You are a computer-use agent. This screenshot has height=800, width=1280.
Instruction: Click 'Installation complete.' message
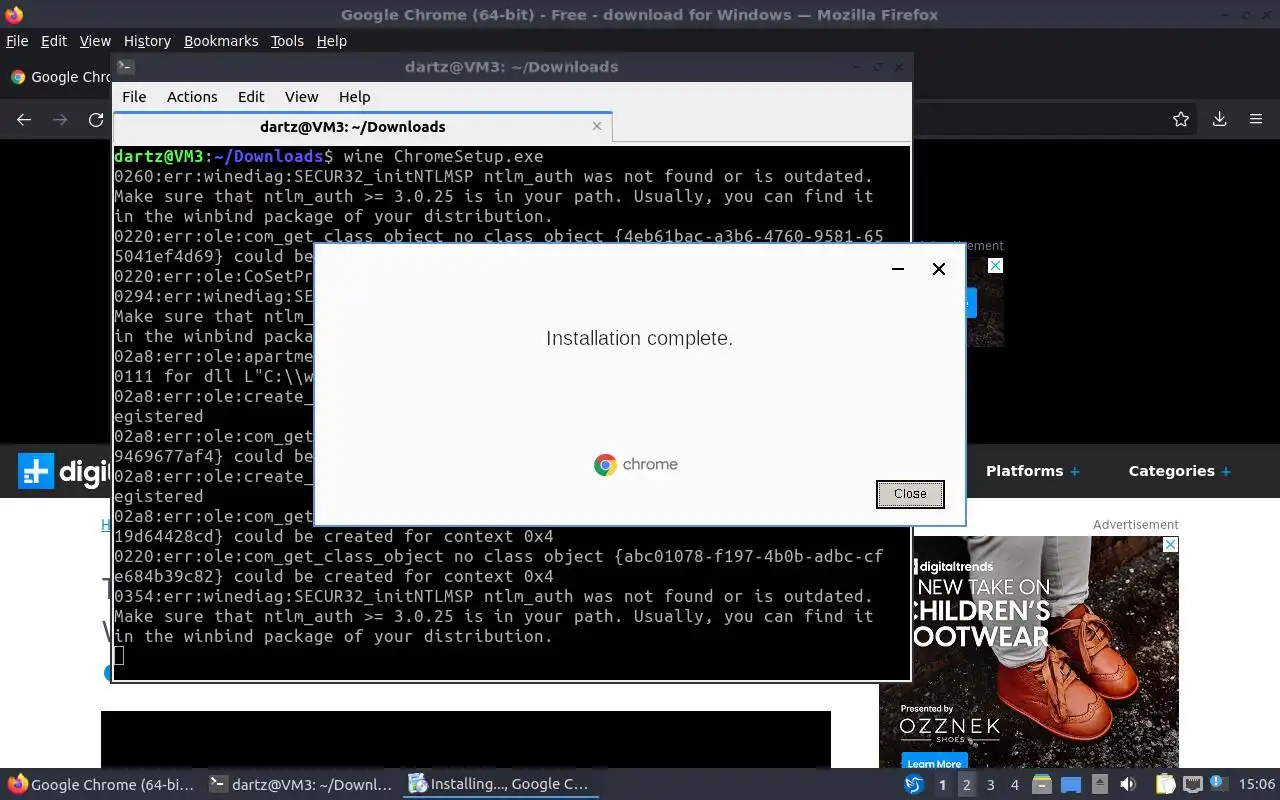(x=639, y=338)
